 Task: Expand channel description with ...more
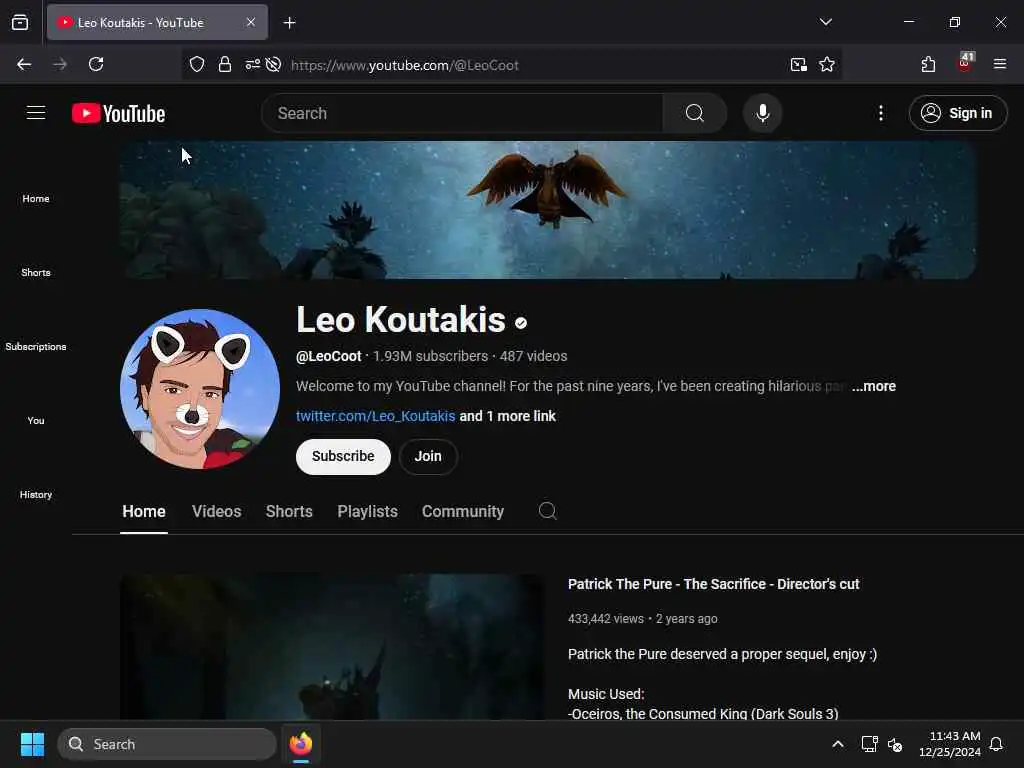click(x=874, y=386)
